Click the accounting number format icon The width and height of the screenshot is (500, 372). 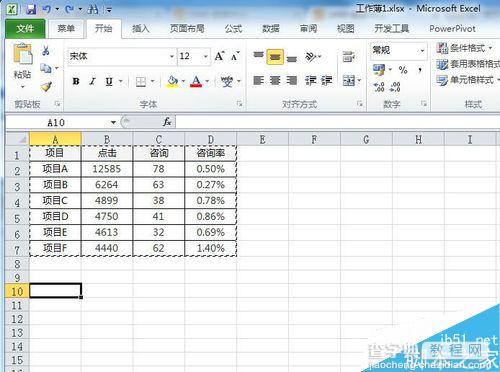379,70
